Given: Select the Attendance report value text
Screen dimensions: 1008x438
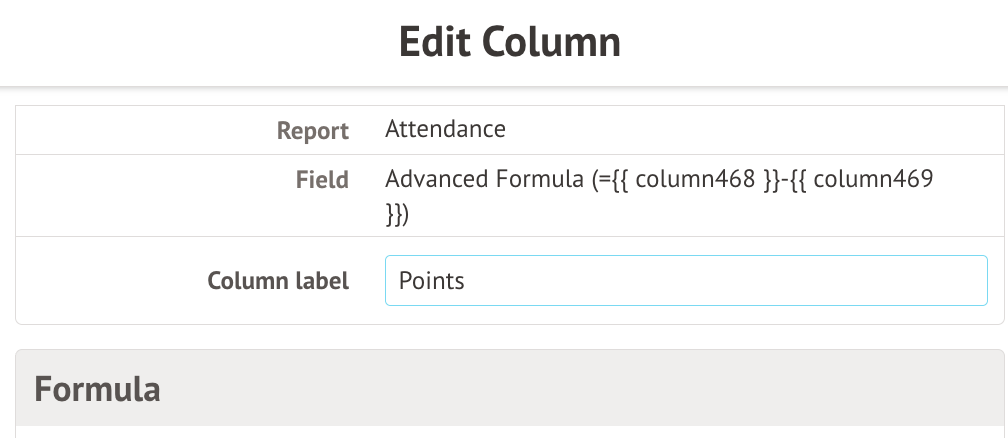Looking at the screenshot, I should click(x=445, y=129).
